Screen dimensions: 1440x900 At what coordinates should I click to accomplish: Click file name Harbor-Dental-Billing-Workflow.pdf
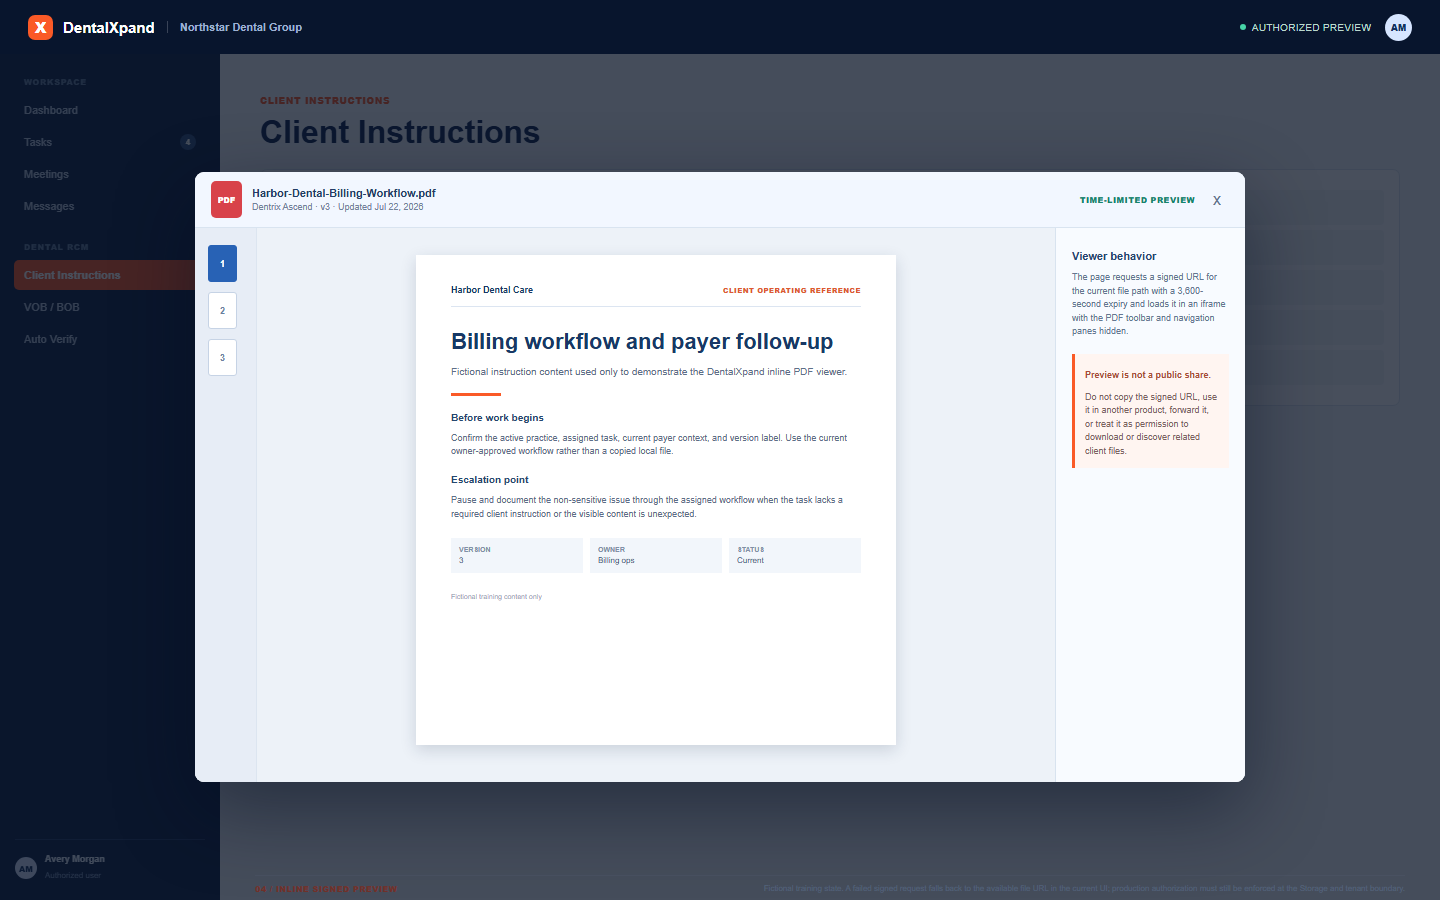(x=344, y=193)
